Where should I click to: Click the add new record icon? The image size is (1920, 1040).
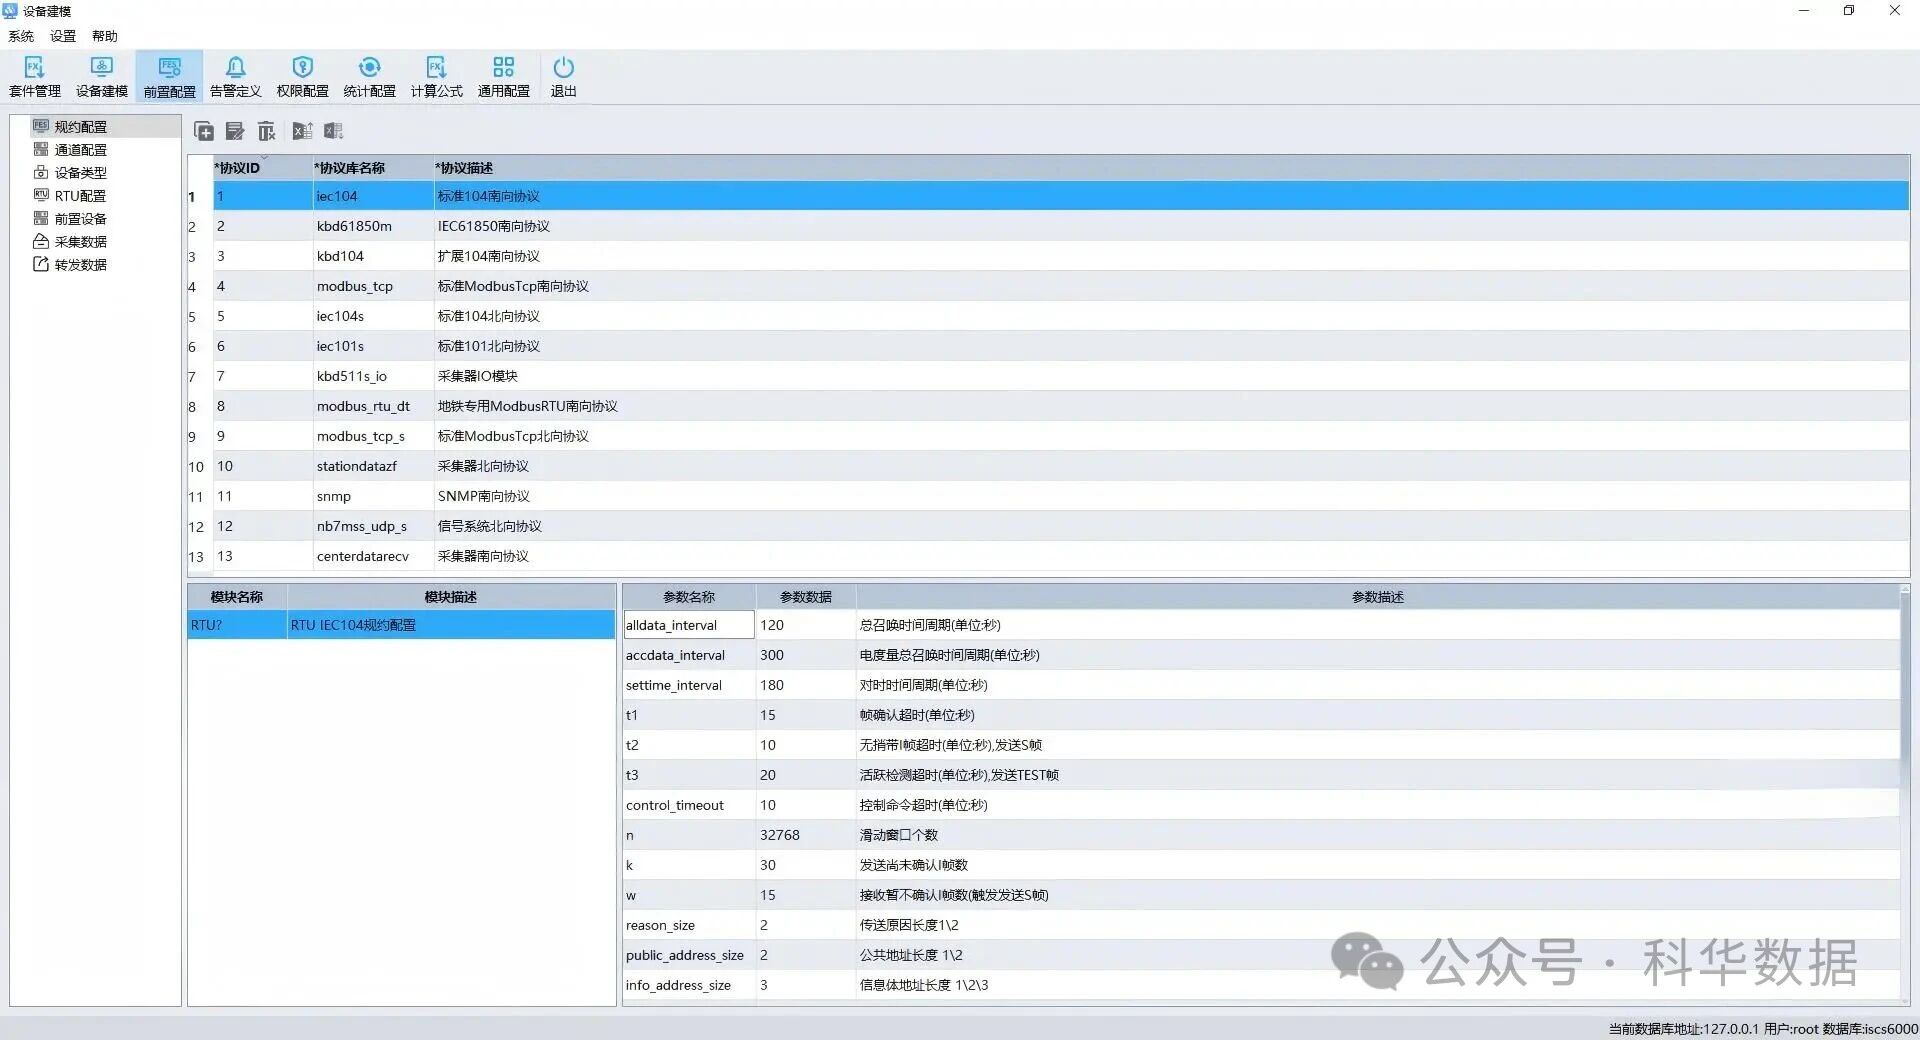tap(204, 131)
